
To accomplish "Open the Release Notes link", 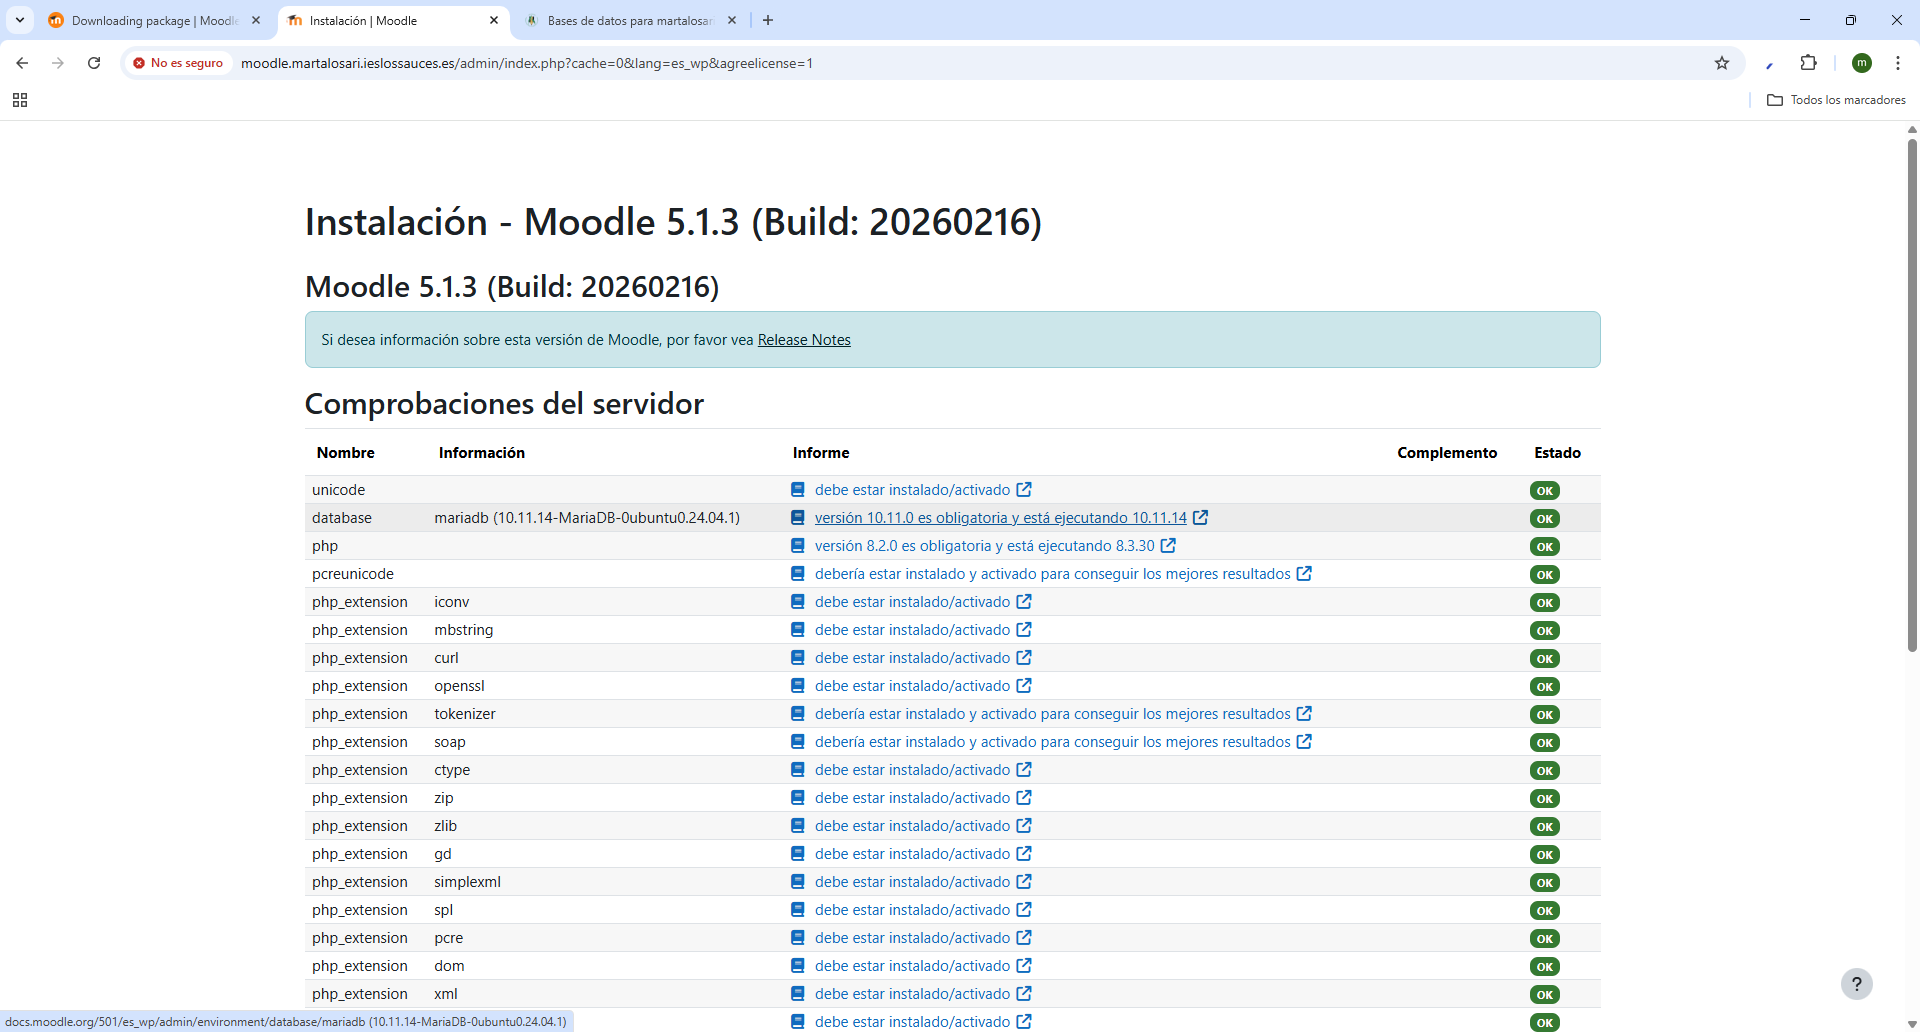I will click(x=804, y=340).
